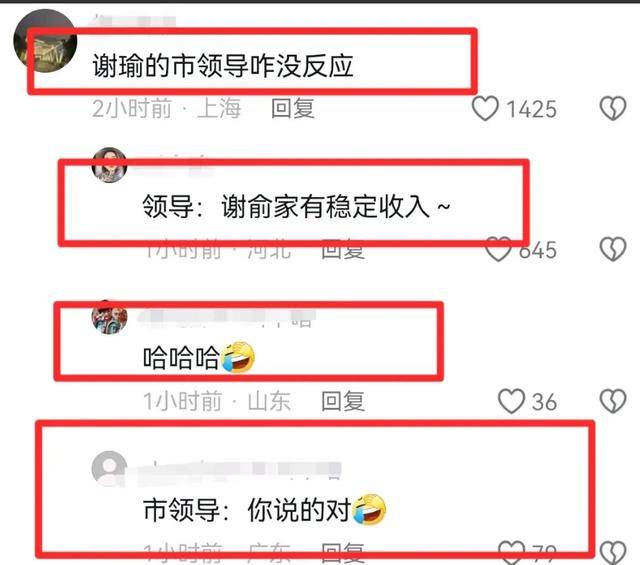Like the bottom 你说的对 reply
This screenshot has height=565, width=640.
[511, 552]
